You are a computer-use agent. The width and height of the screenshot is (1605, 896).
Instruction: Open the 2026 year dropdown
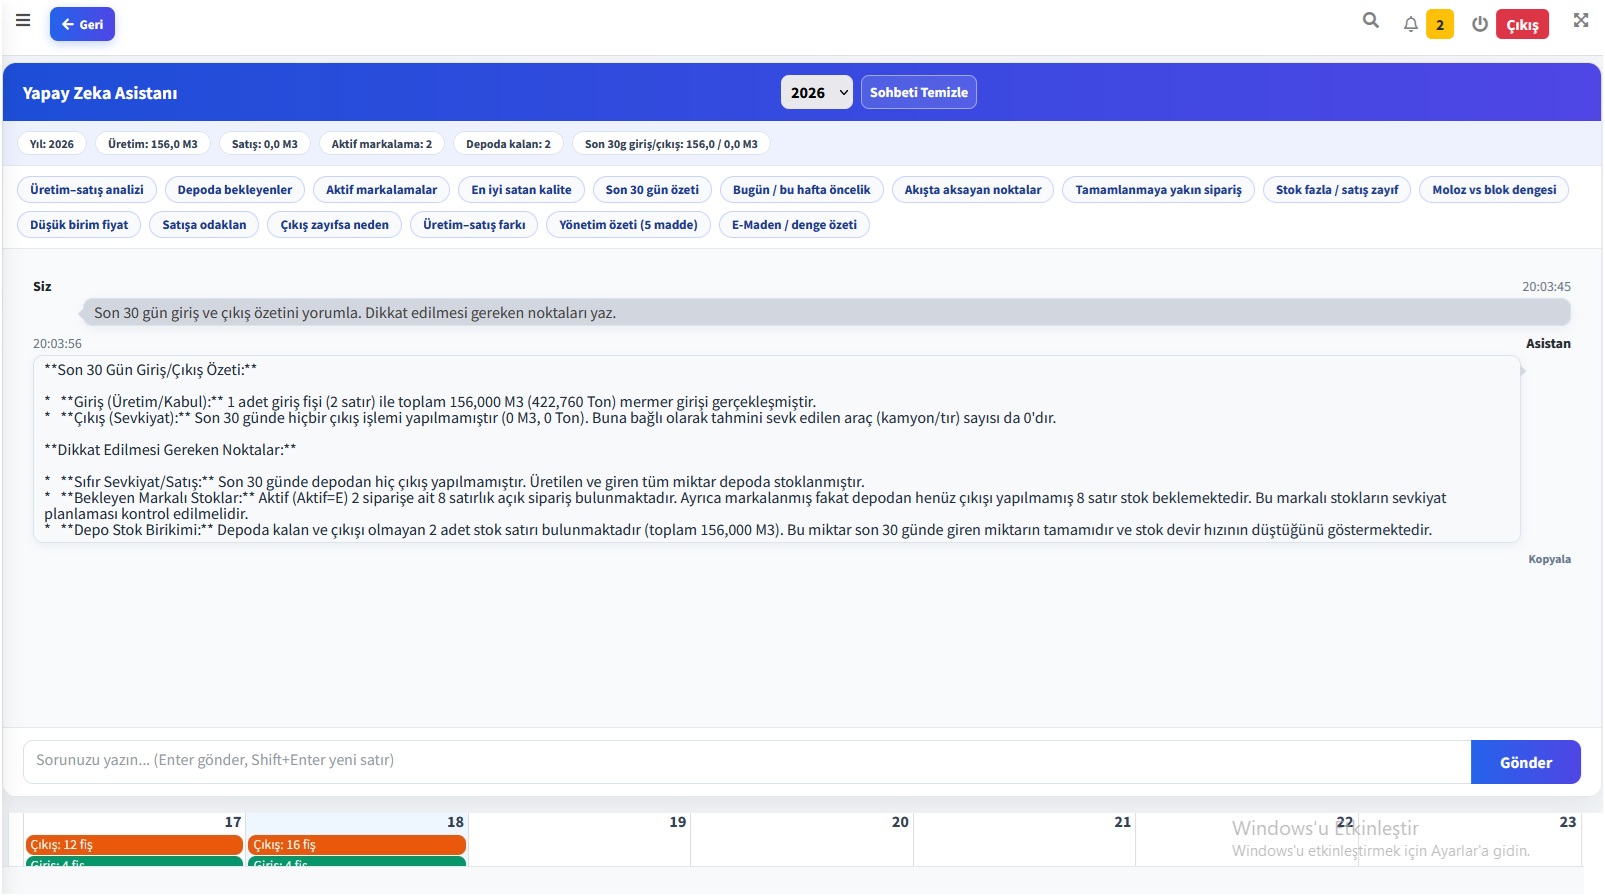[817, 92]
